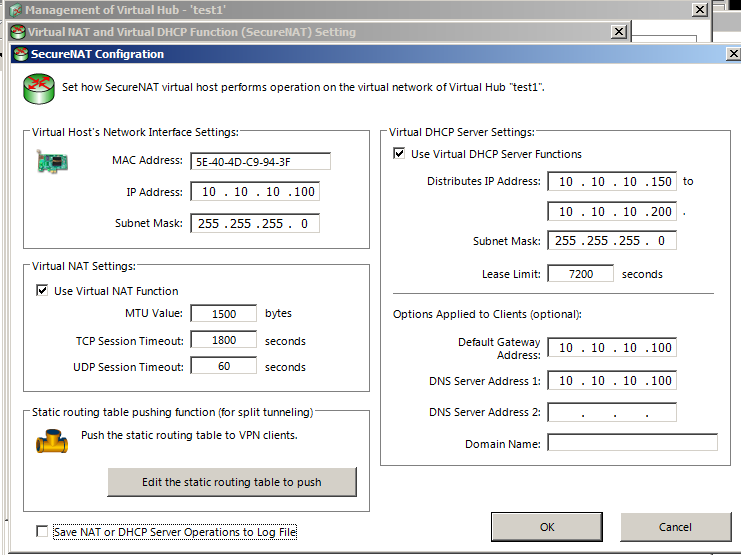This screenshot has height=555, width=741.
Task: Click the Virtual NAT and DHCP window title icon
Action: (18, 32)
